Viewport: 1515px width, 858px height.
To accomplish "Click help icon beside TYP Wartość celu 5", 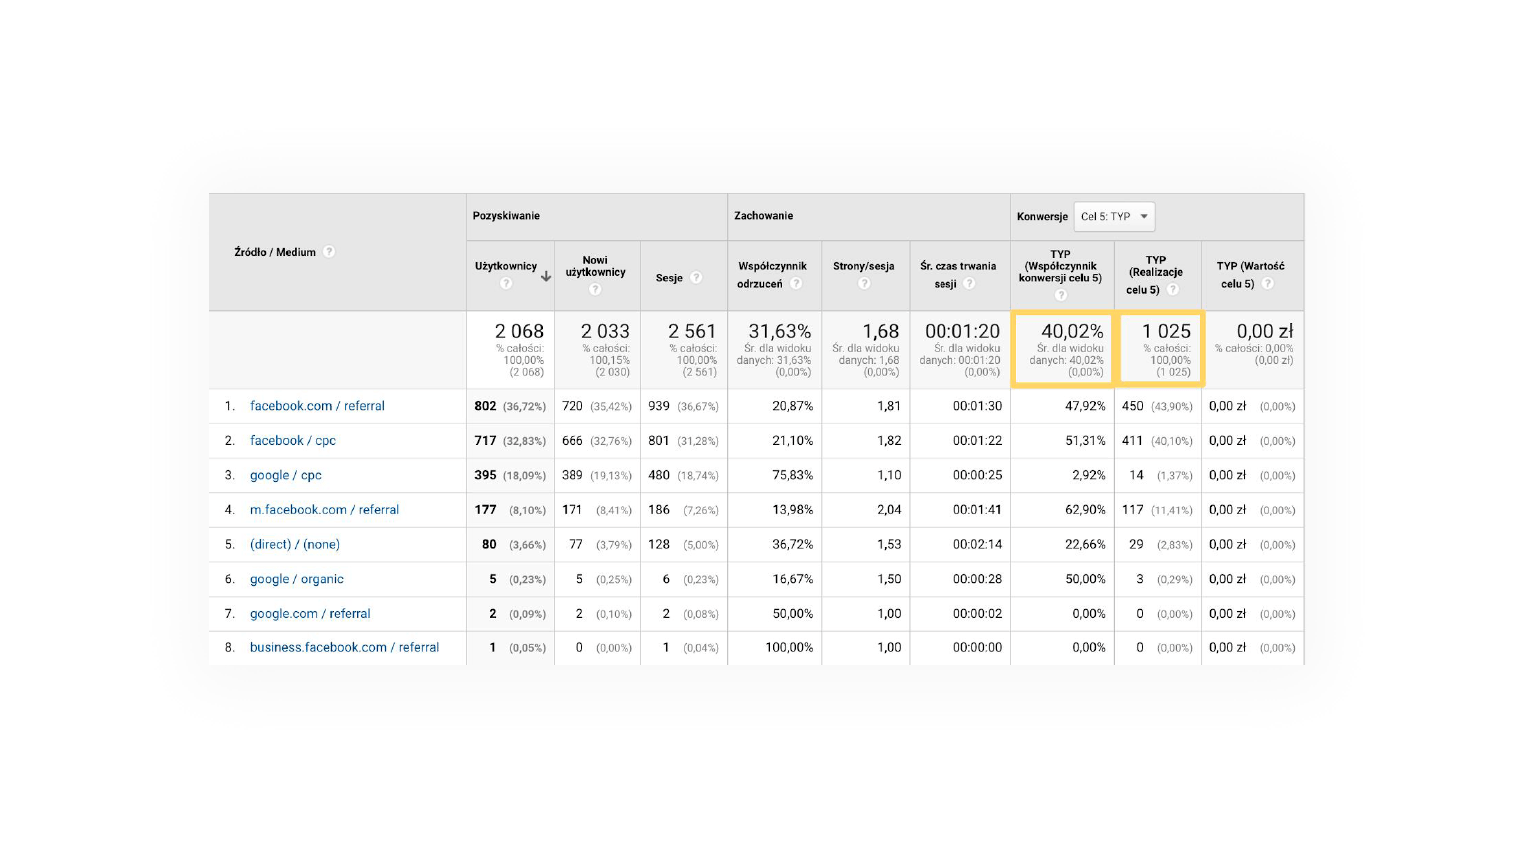I will tap(1267, 284).
